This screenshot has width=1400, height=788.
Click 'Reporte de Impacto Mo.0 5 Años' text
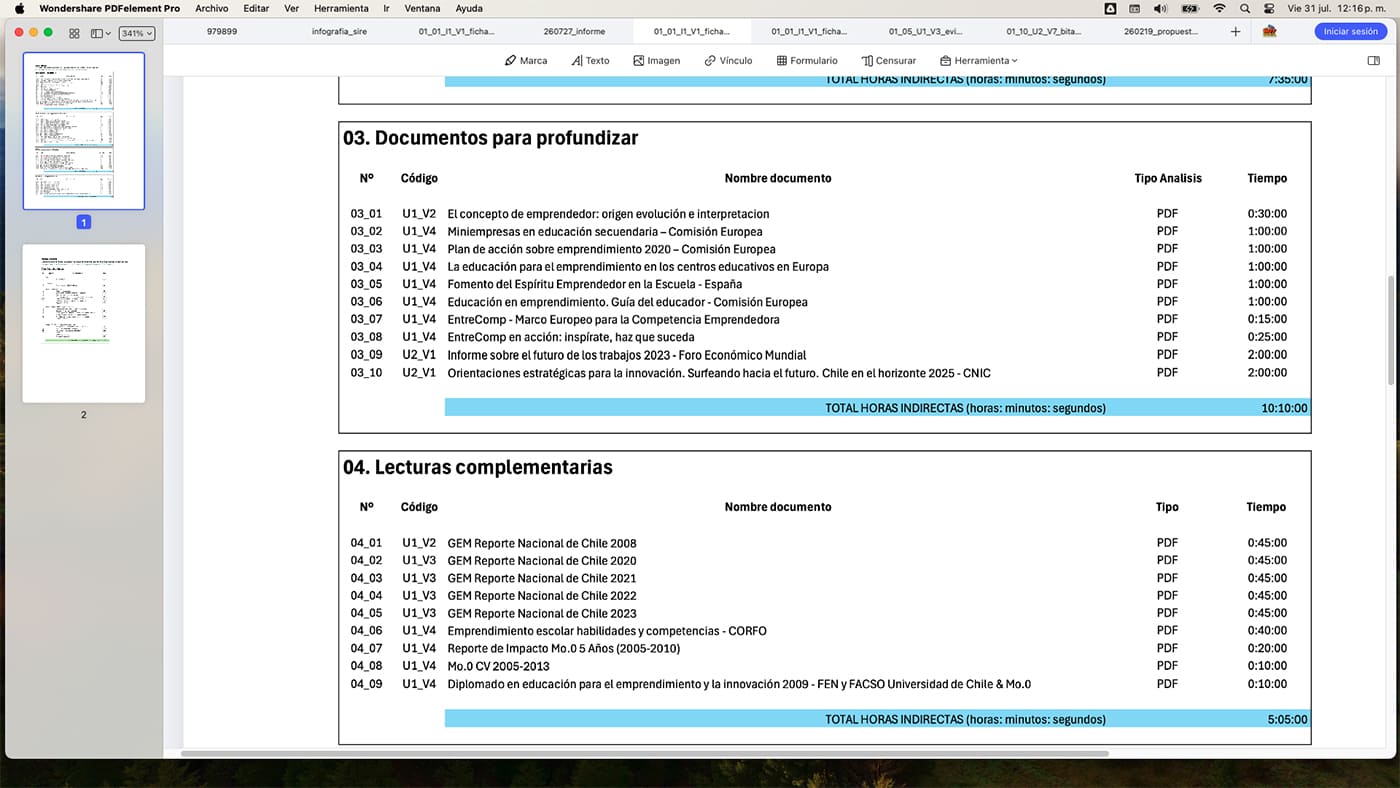[563, 649]
